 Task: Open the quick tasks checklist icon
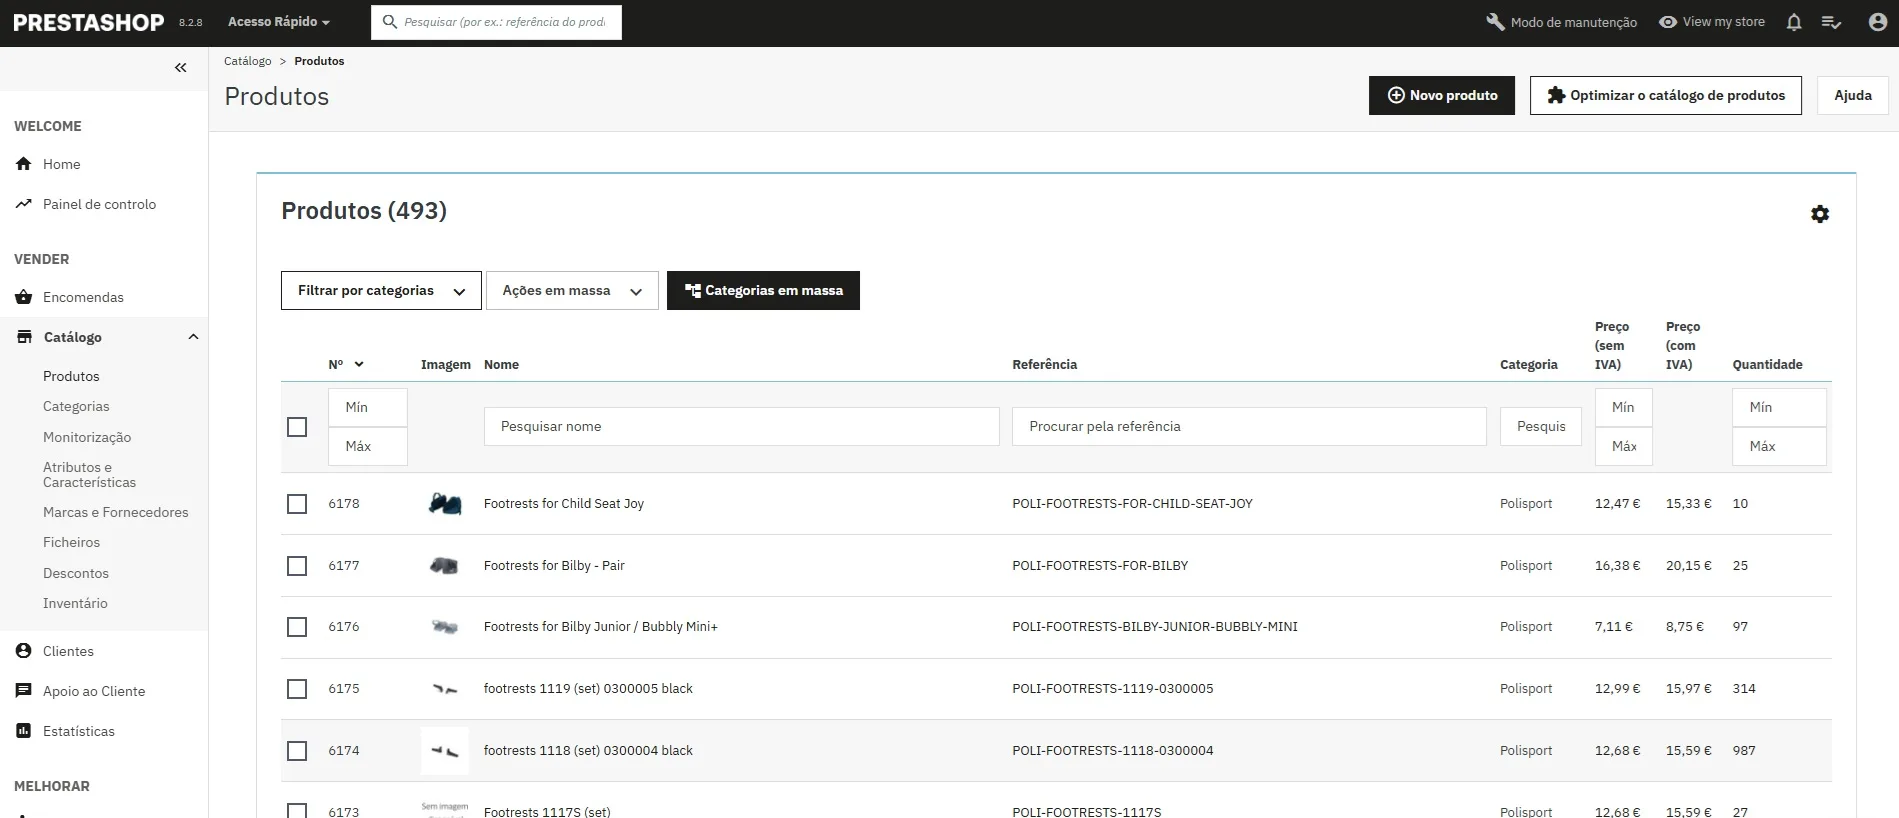1832,22
